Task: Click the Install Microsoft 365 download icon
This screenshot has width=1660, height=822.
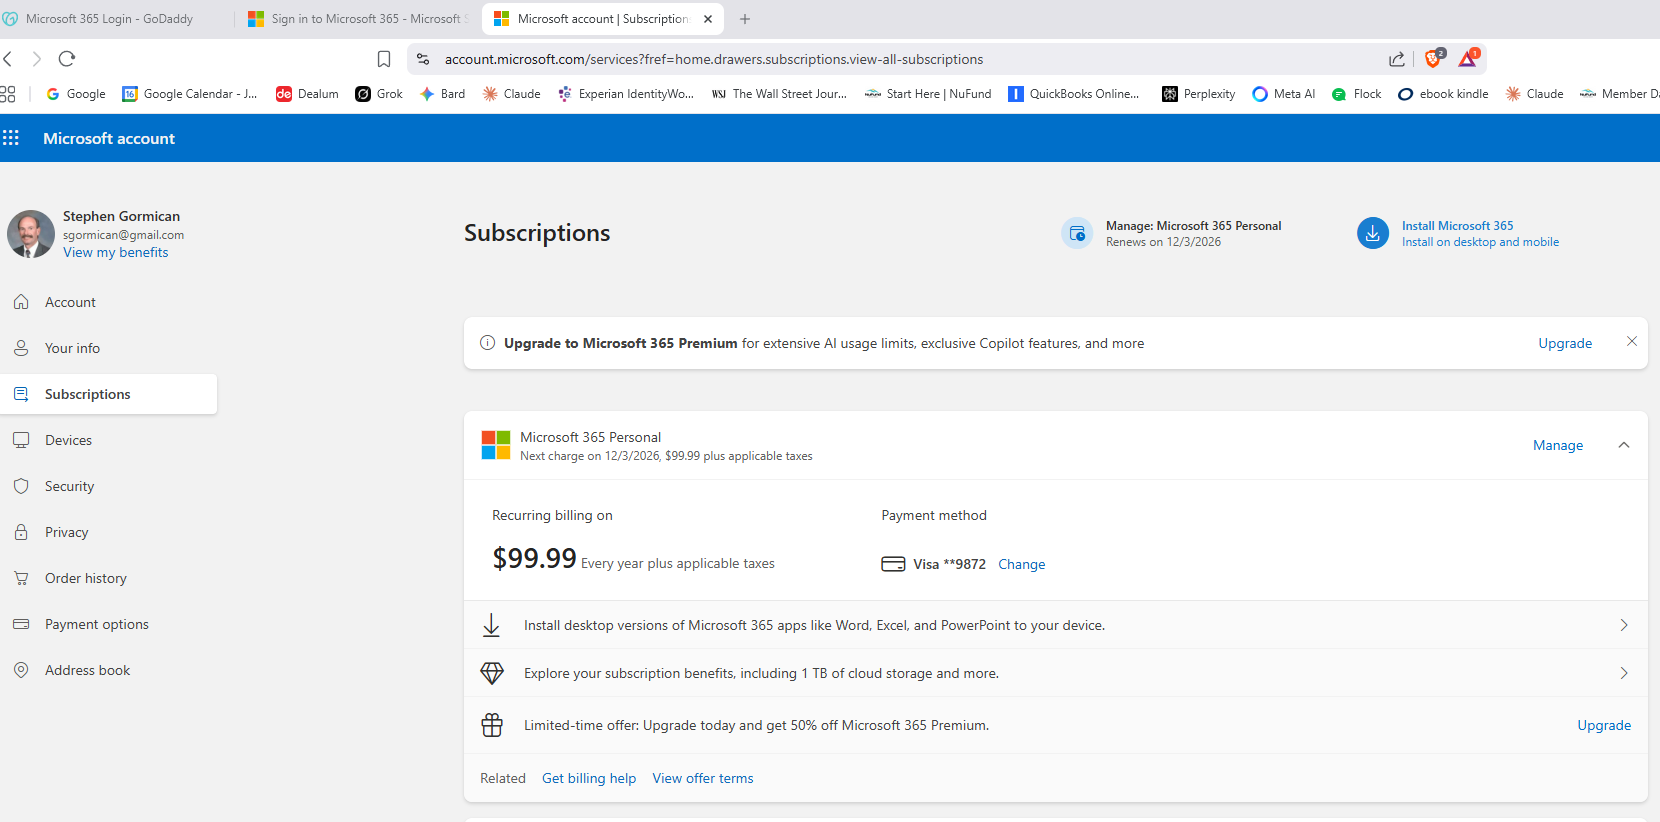Action: click(1373, 233)
